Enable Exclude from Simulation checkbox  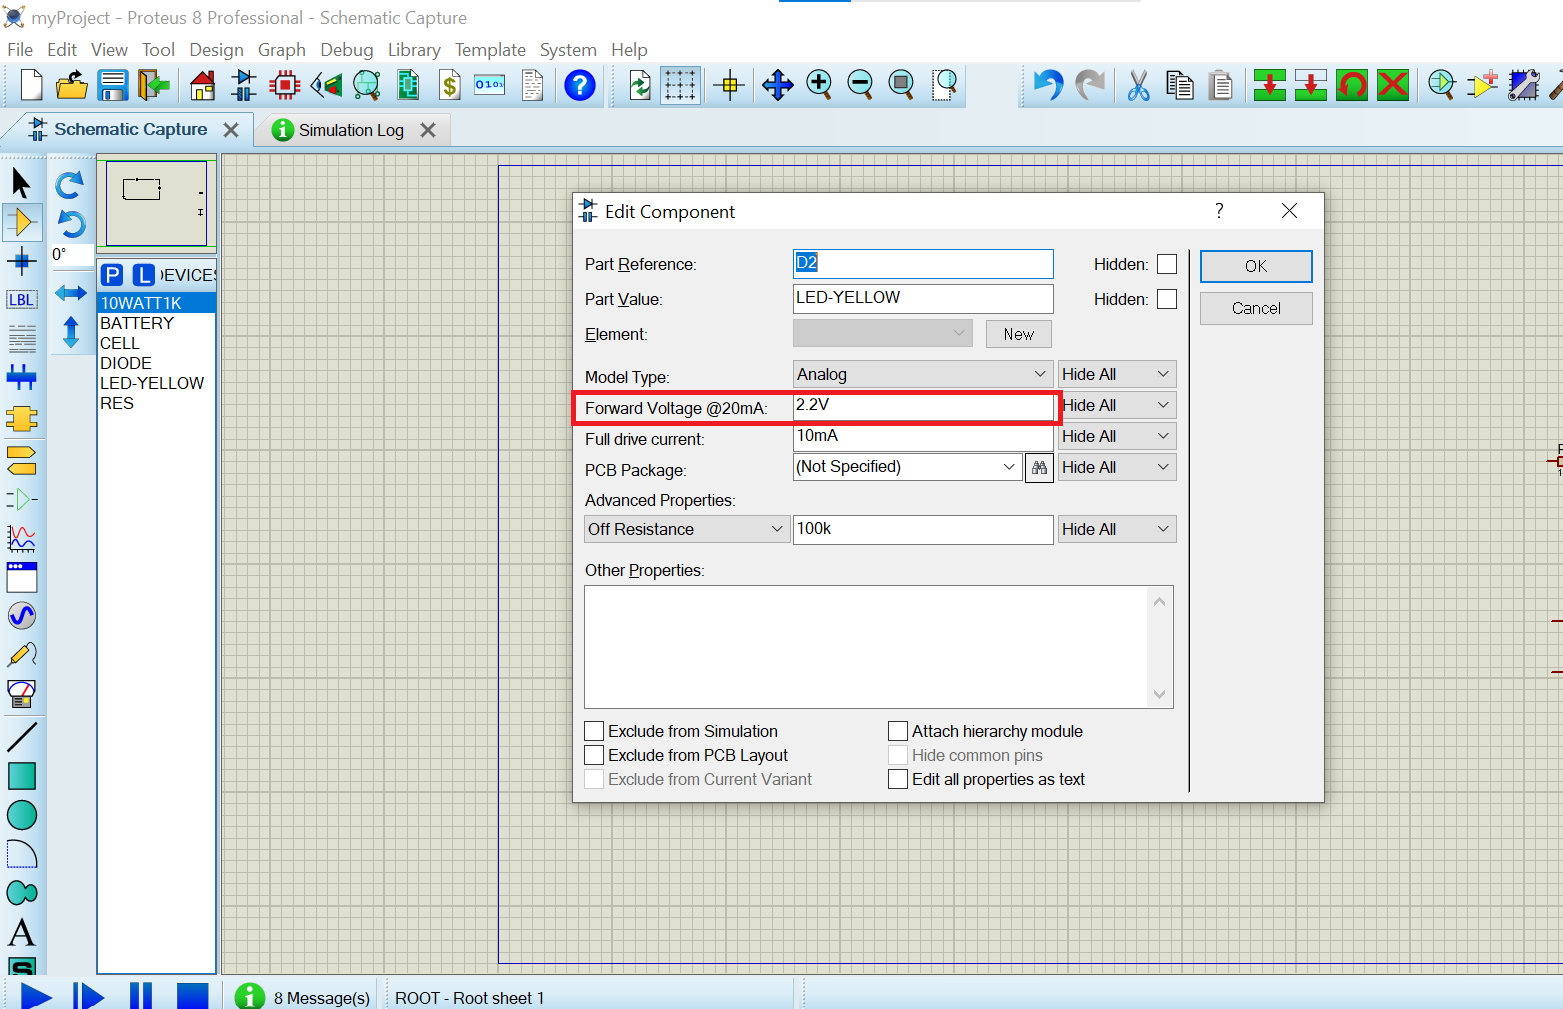pyautogui.click(x=594, y=731)
